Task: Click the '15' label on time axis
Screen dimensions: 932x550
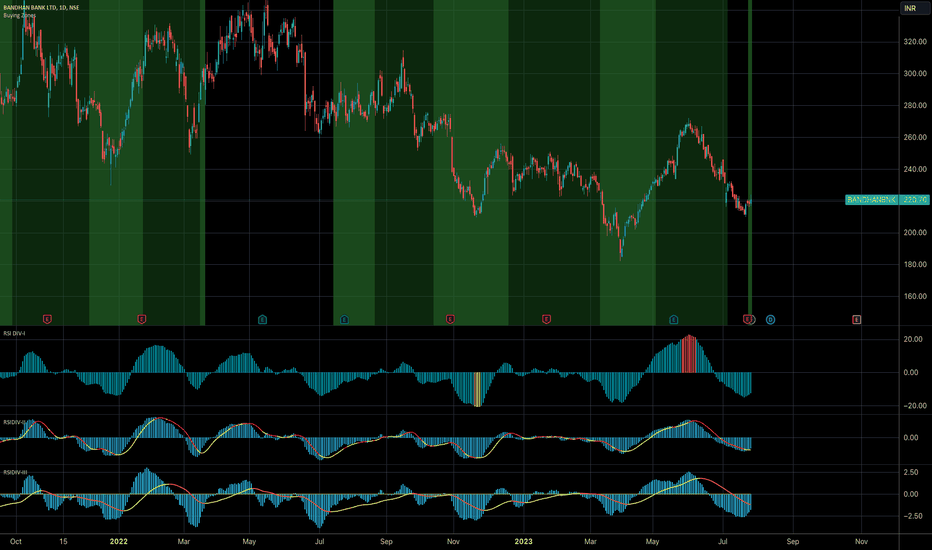Action: 63,542
